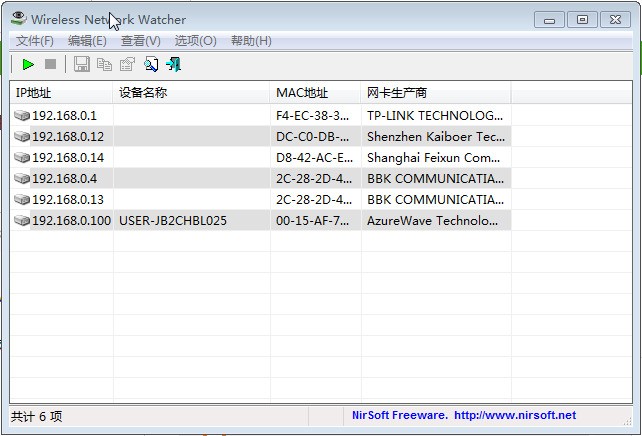This screenshot has width=642, height=436.
Task: Select the 192.168.0.13 IP cell
Action: (x=68, y=199)
